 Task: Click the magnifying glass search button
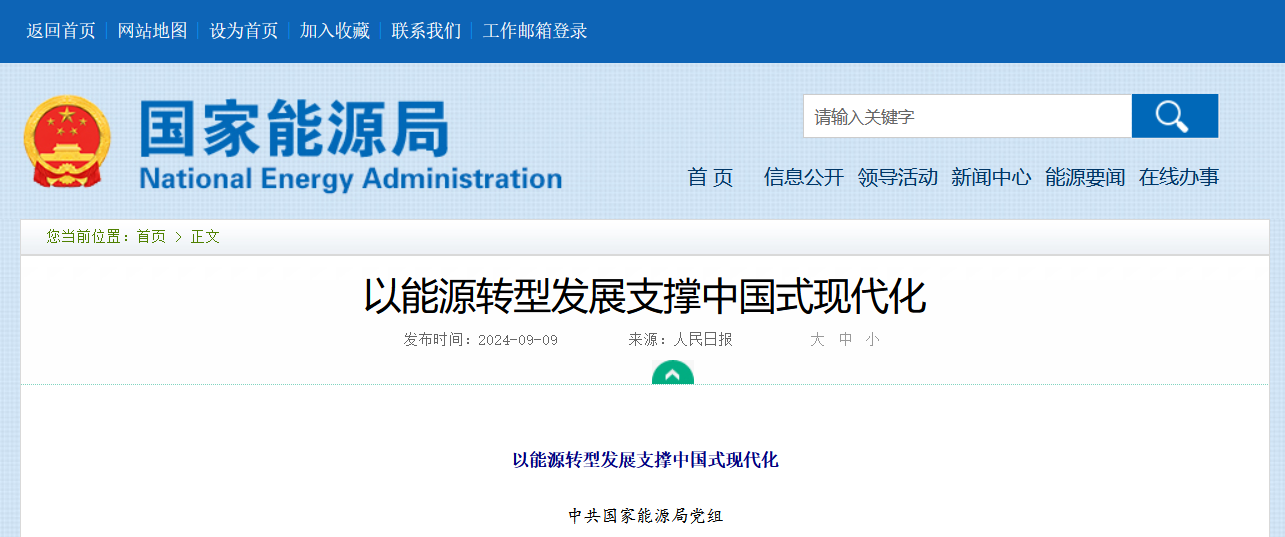point(1174,116)
